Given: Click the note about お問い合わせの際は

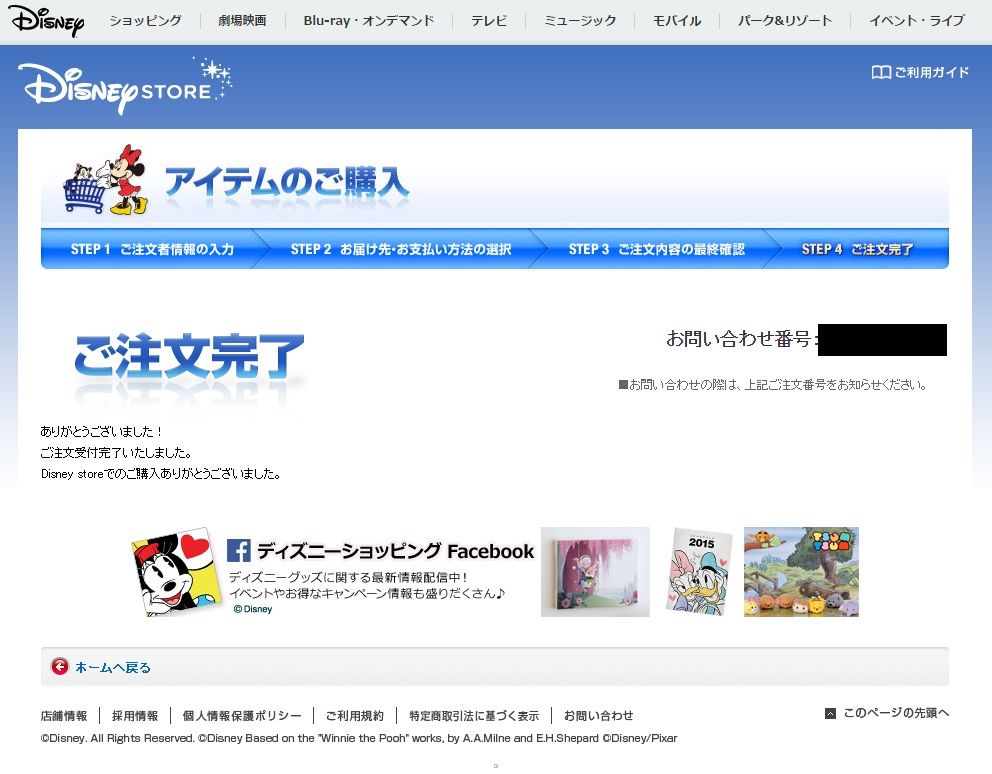Looking at the screenshot, I should pyautogui.click(x=772, y=385).
